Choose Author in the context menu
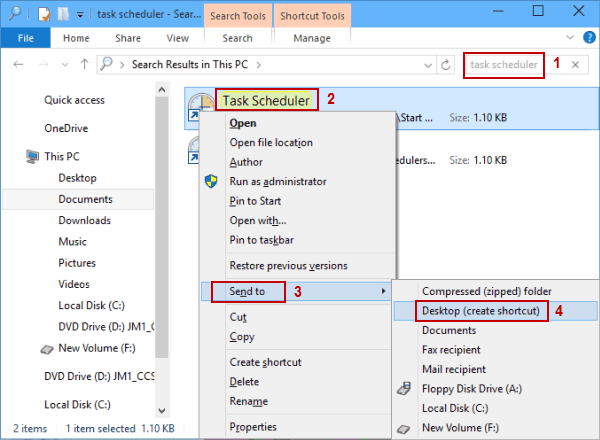Viewport: 600px width, 440px height. (x=246, y=162)
